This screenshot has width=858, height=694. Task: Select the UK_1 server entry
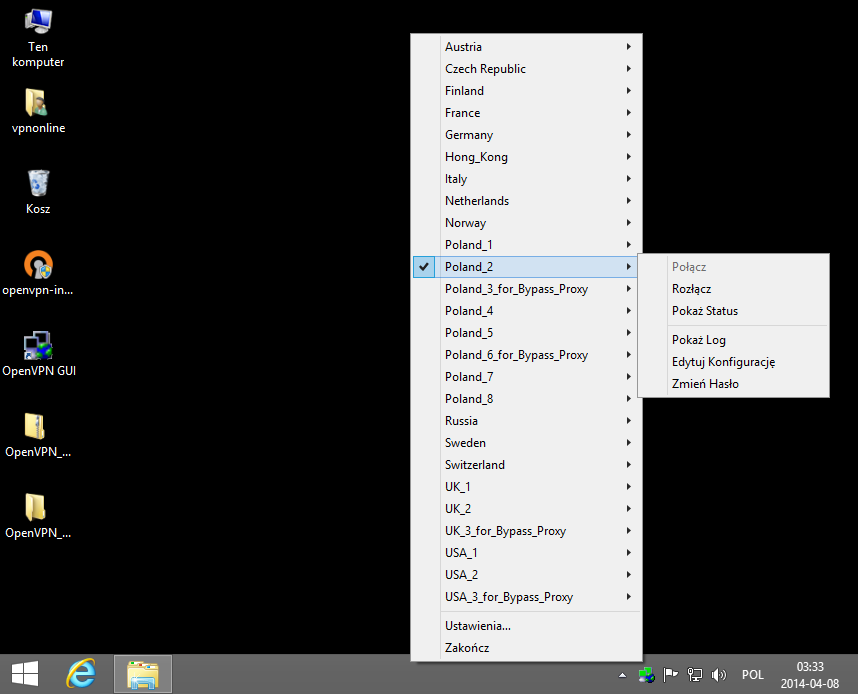(x=525, y=487)
